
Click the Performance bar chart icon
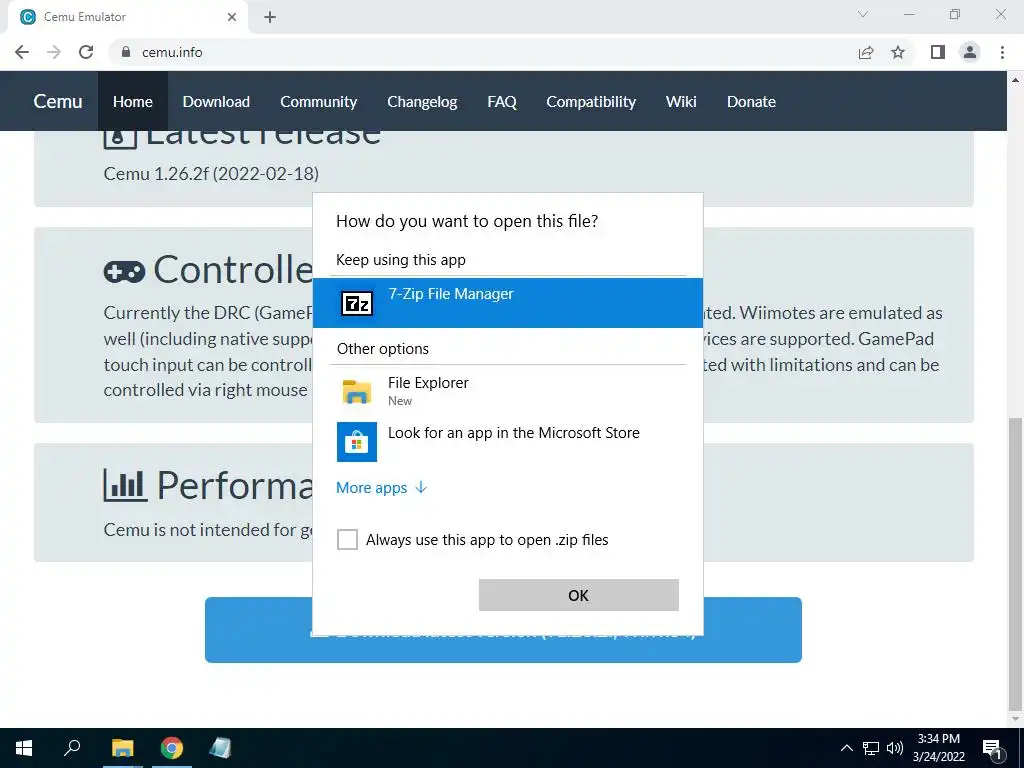(x=125, y=485)
